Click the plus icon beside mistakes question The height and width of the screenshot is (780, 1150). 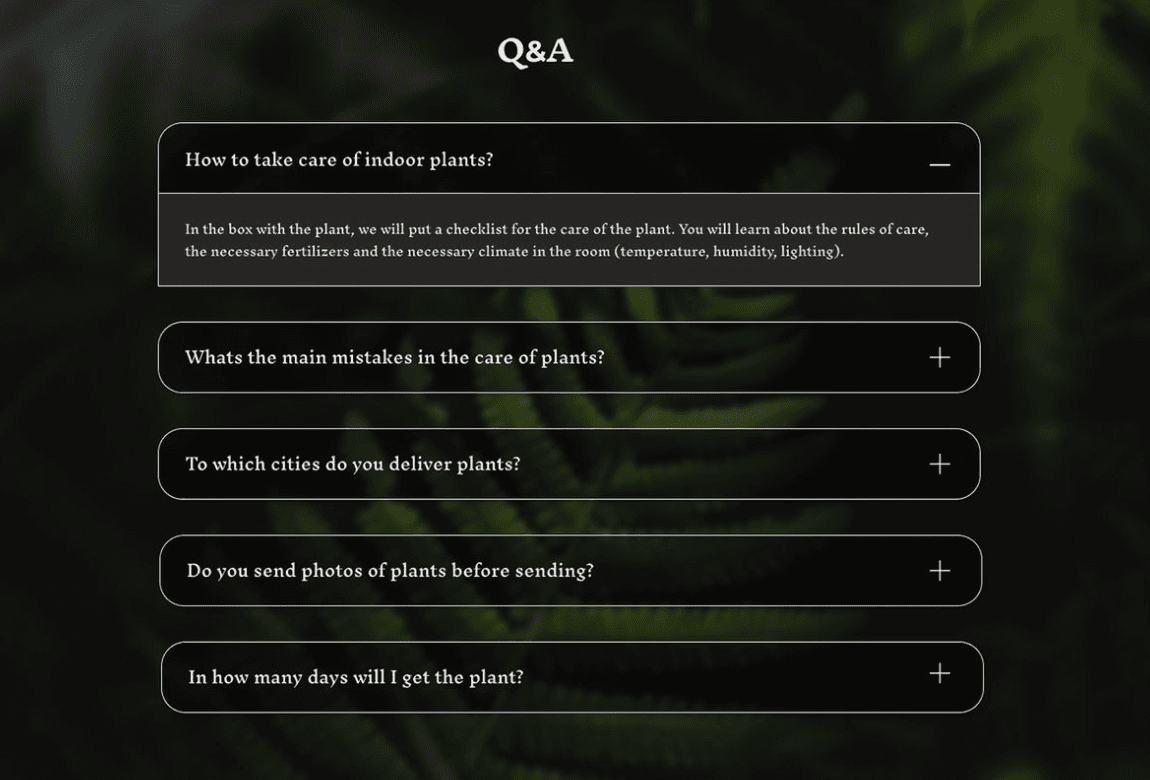click(938, 357)
